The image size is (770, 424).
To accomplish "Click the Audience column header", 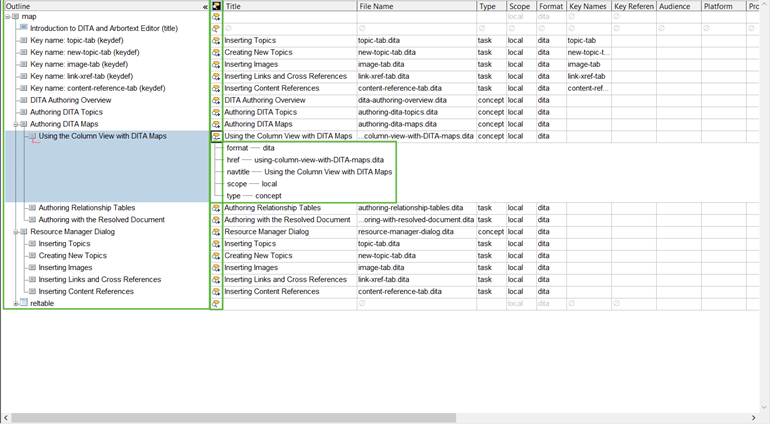I will coord(679,6).
